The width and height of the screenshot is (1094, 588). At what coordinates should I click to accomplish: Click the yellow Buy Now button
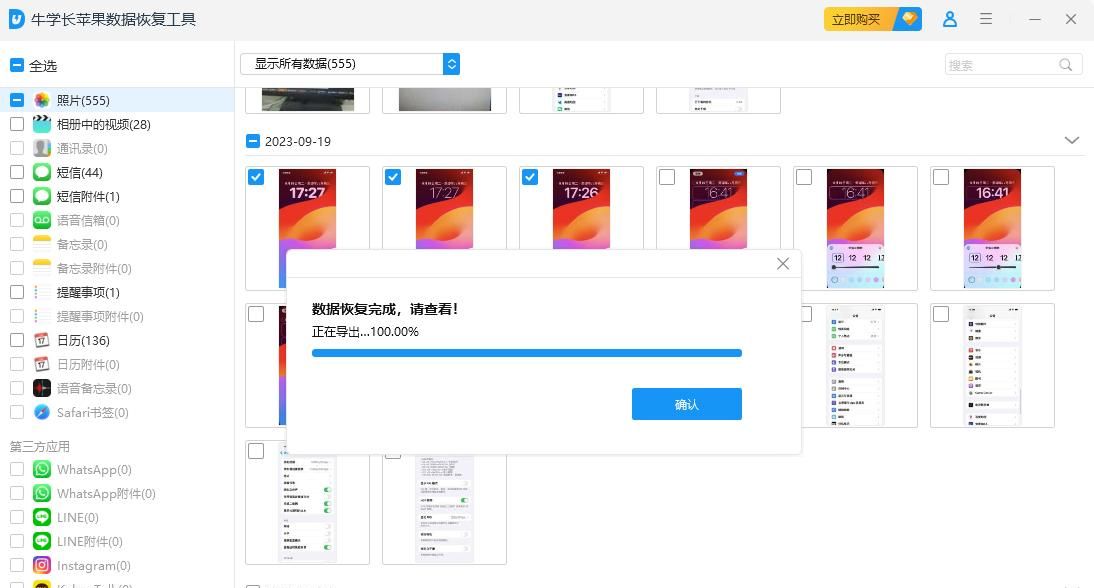pos(859,19)
